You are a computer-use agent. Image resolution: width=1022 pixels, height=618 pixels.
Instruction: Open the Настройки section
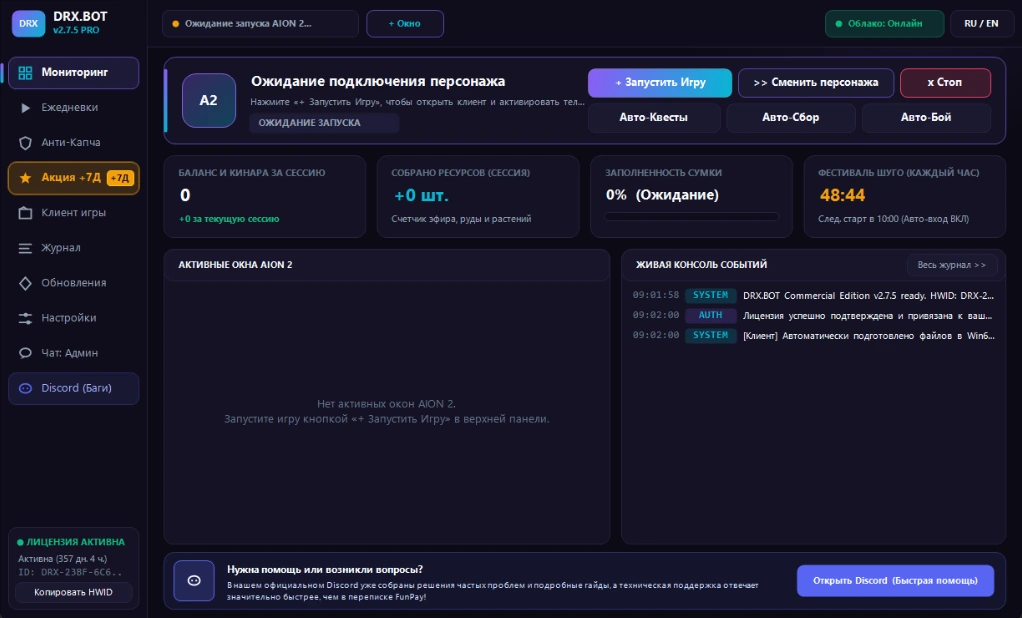click(74, 318)
